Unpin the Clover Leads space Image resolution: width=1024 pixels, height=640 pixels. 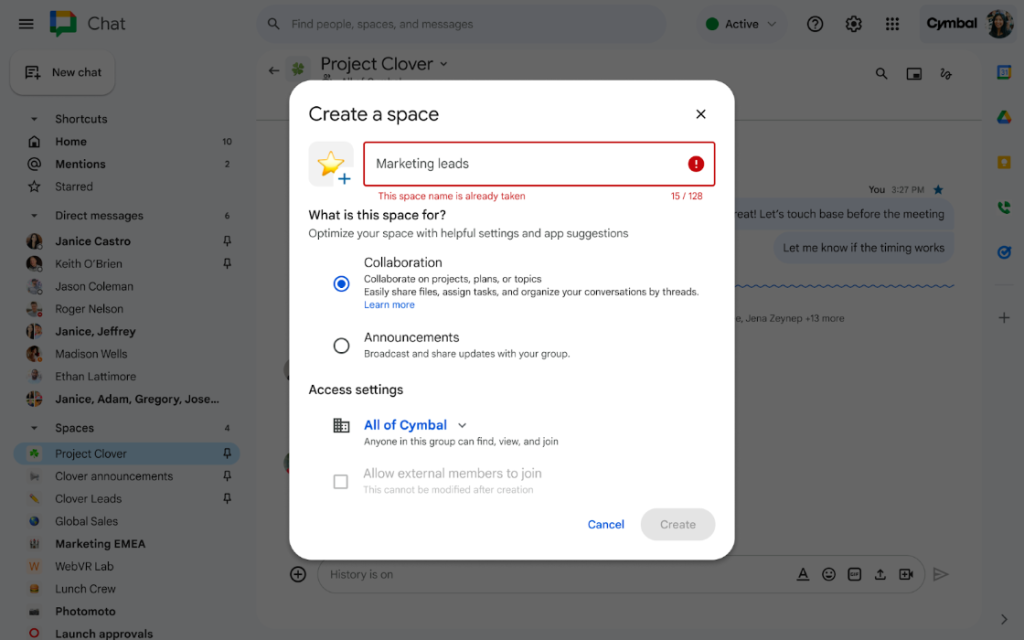pyautogui.click(x=227, y=498)
